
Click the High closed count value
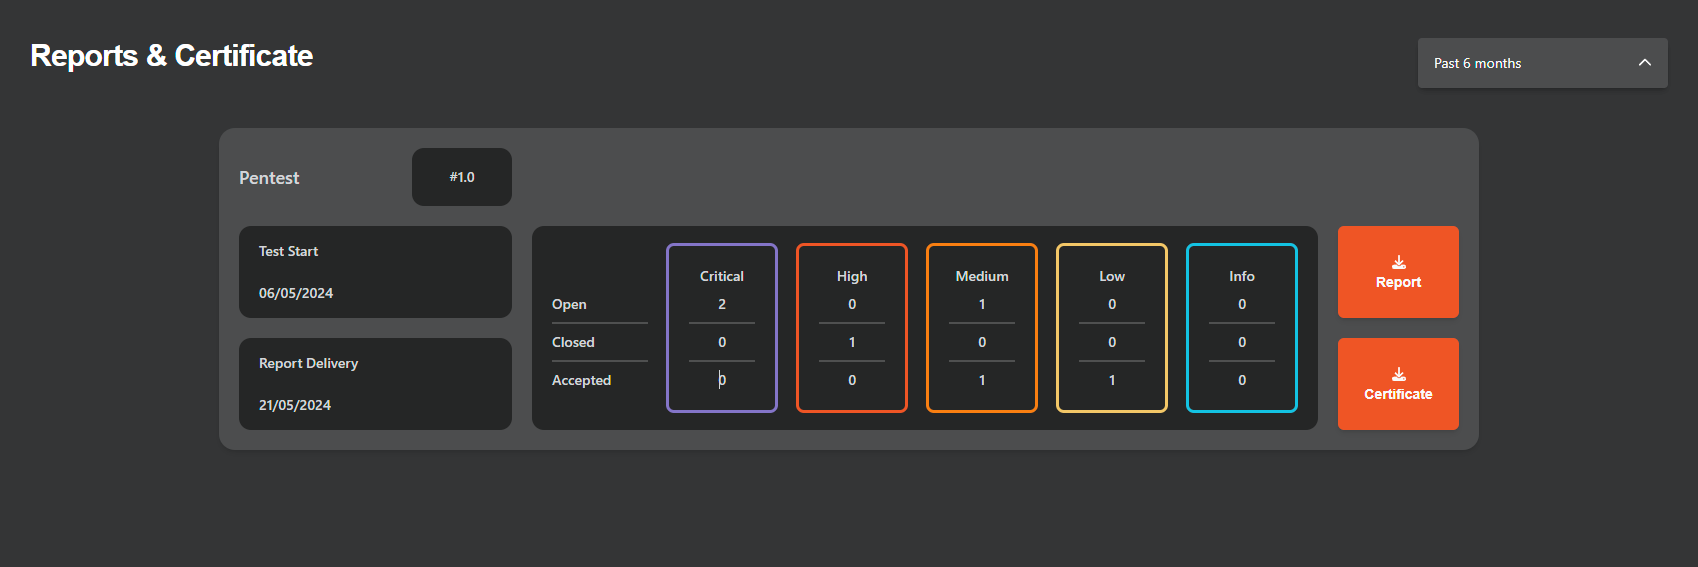(x=851, y=342)
